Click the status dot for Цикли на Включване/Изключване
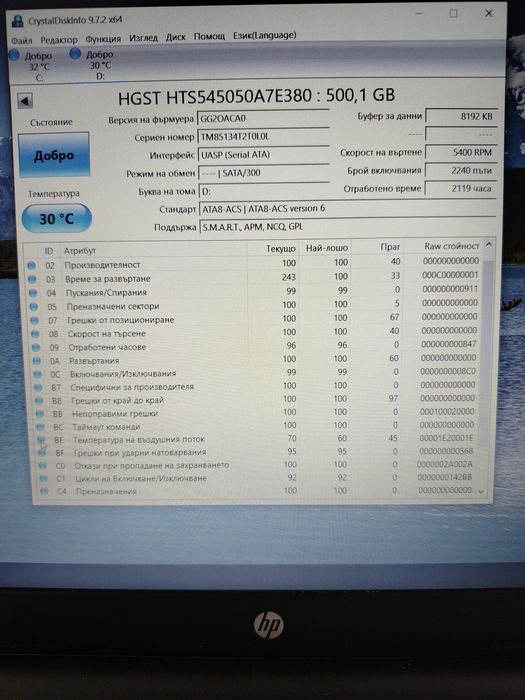The width and height of the screenshot is (525, 700). pyautogui.click(x=43, y=479)
